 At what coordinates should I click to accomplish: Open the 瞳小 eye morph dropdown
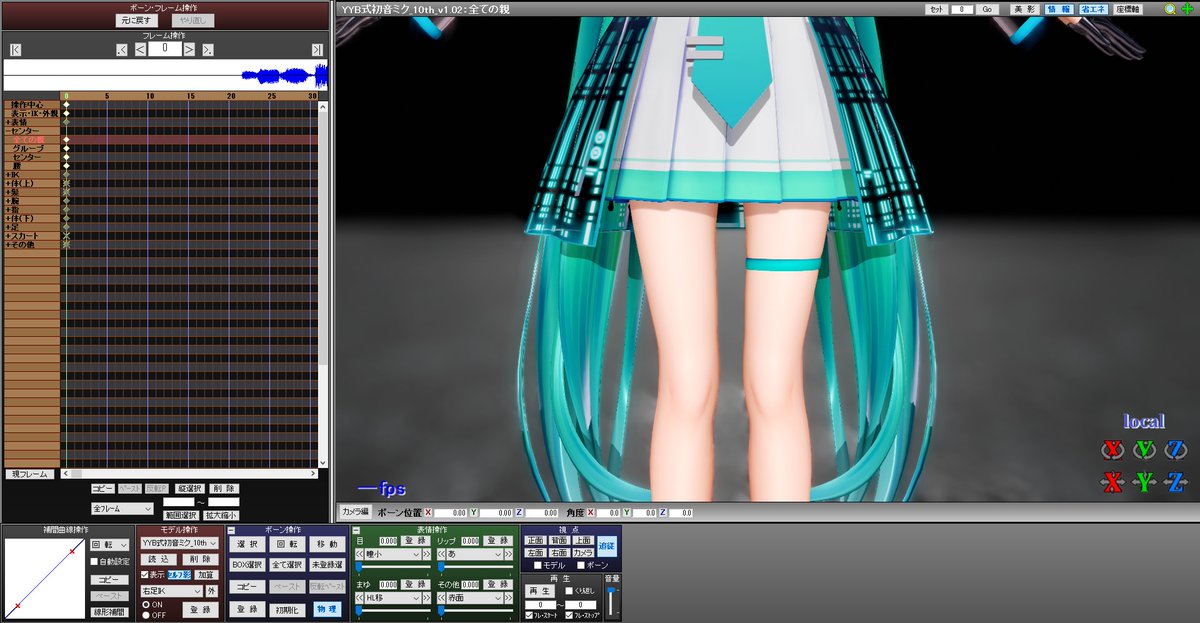(x=394, y=553)
